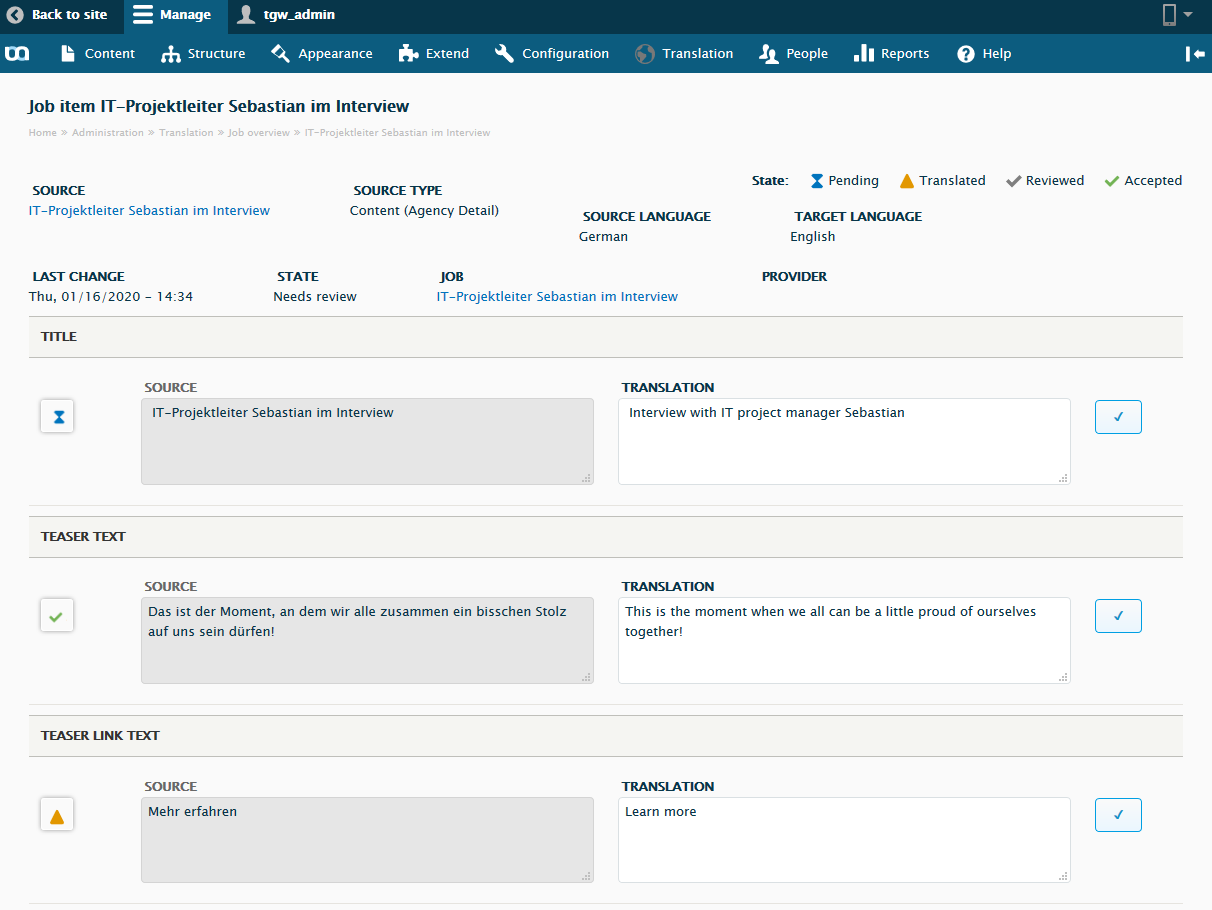Open the Structure menu

tap(203, 54)
